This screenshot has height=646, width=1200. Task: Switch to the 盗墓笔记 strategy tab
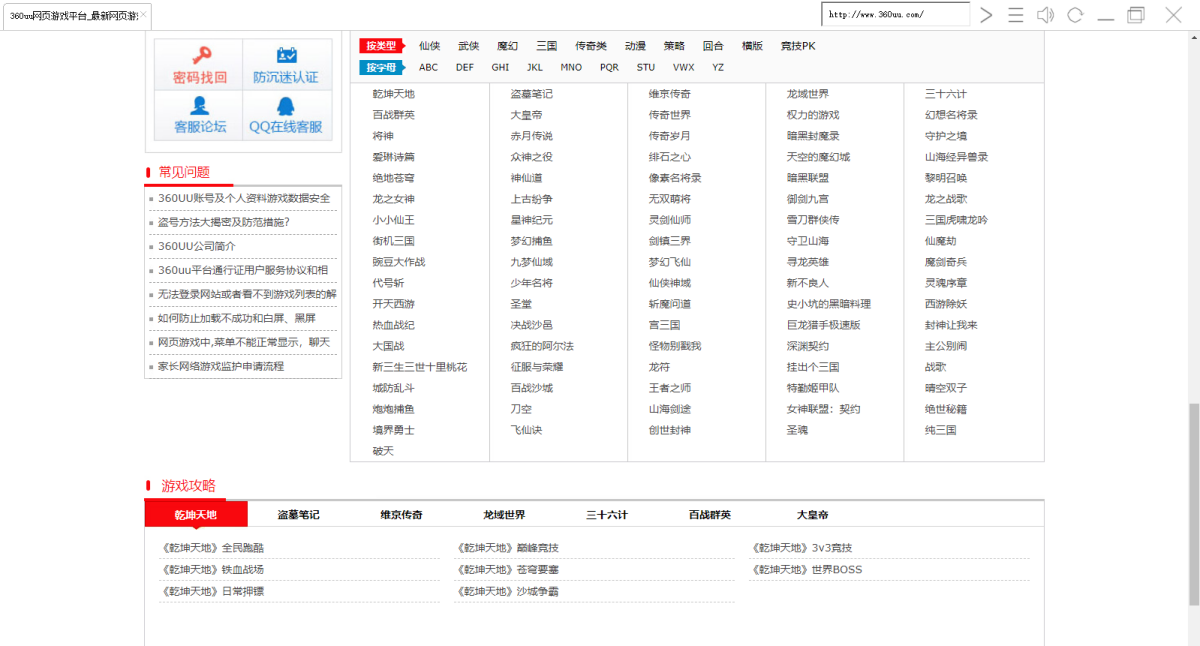[298, 515]
